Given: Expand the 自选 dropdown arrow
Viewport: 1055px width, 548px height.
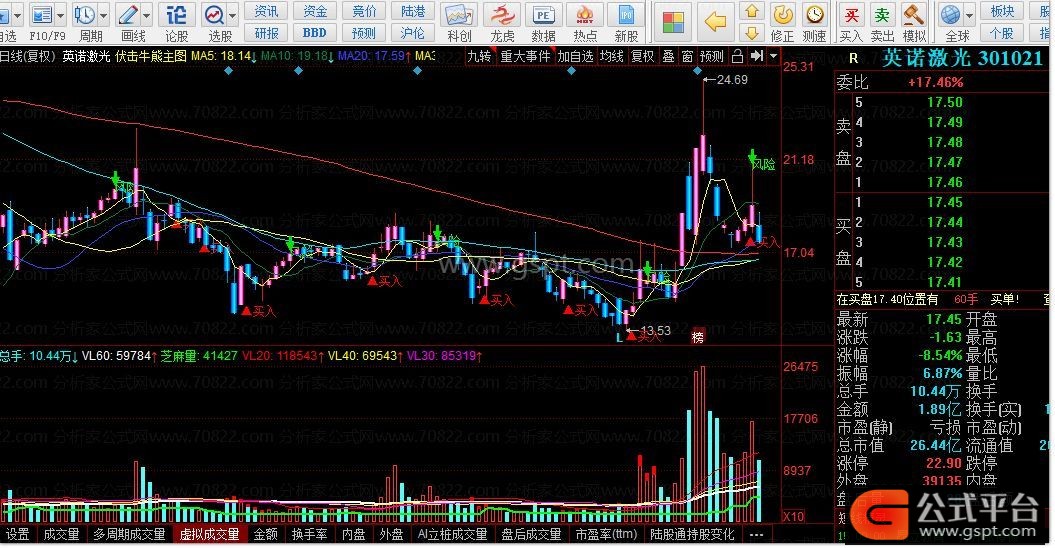Looking at the screenshot, I should point(17,15).
